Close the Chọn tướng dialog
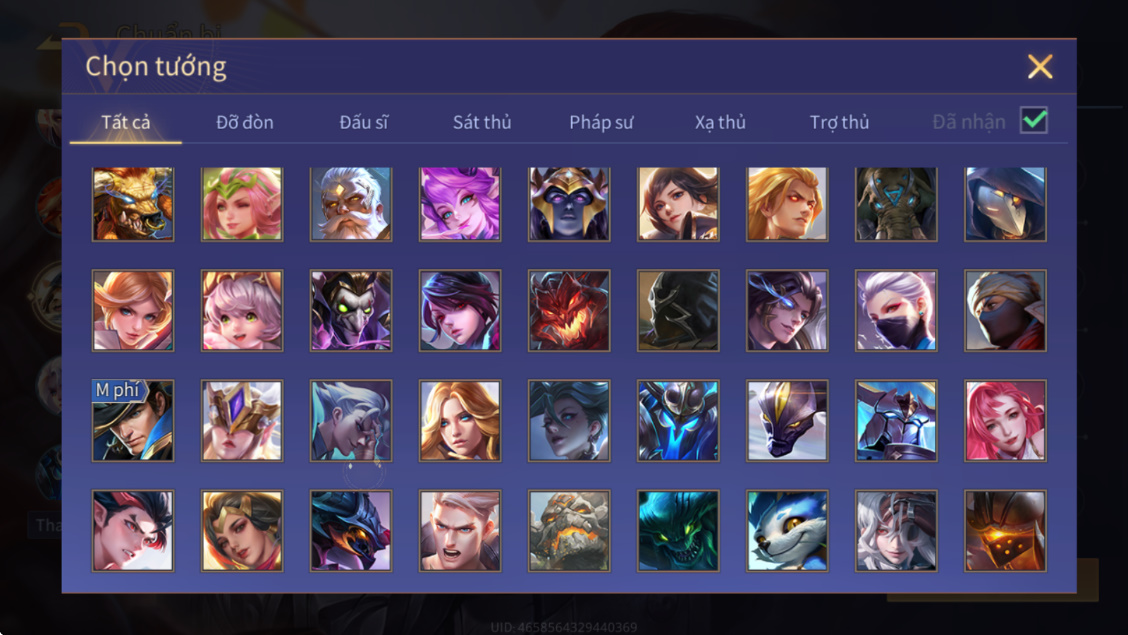Image resolution: width=1128 pixels, height=635 pixels. pos(1040,67)
